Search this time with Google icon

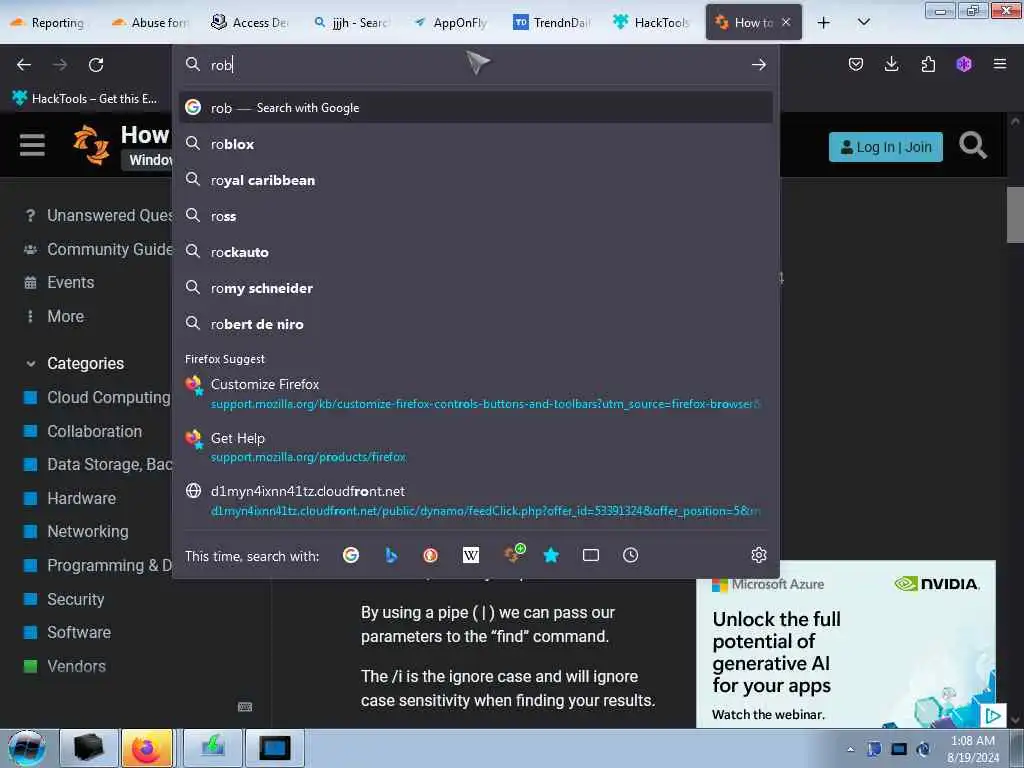pyautogui.click(x=351, y=555)
